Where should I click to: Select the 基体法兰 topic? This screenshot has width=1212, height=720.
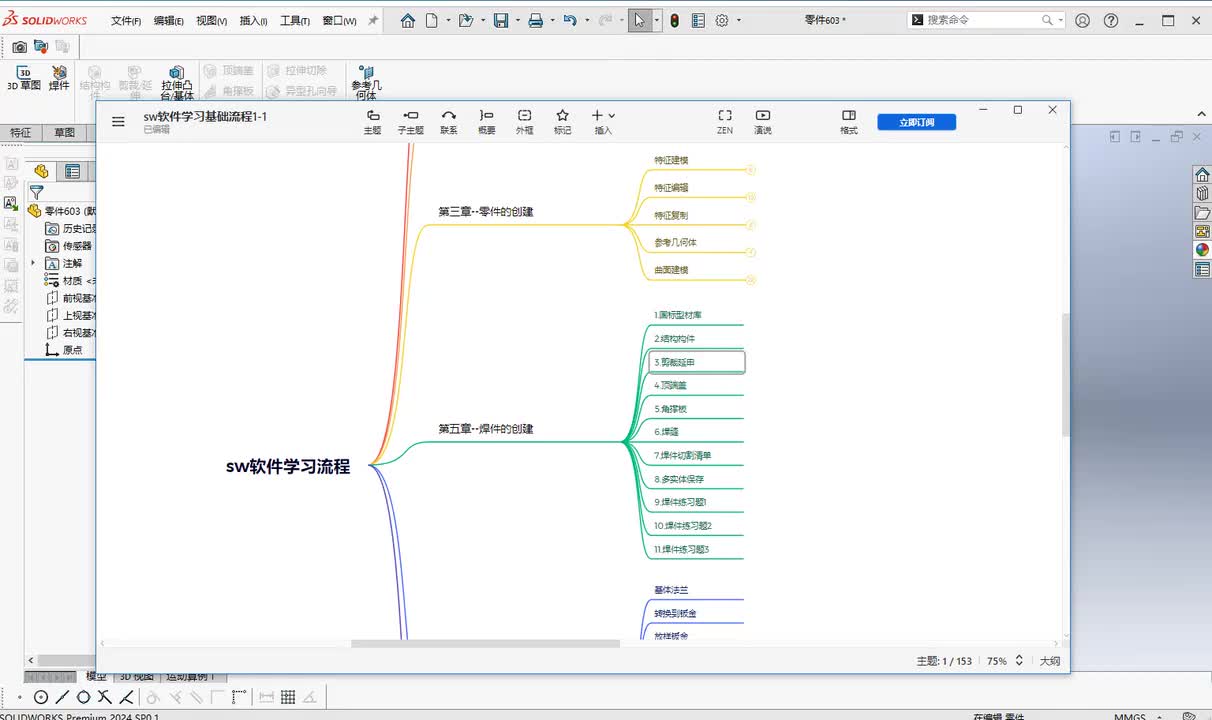[671, 590]
